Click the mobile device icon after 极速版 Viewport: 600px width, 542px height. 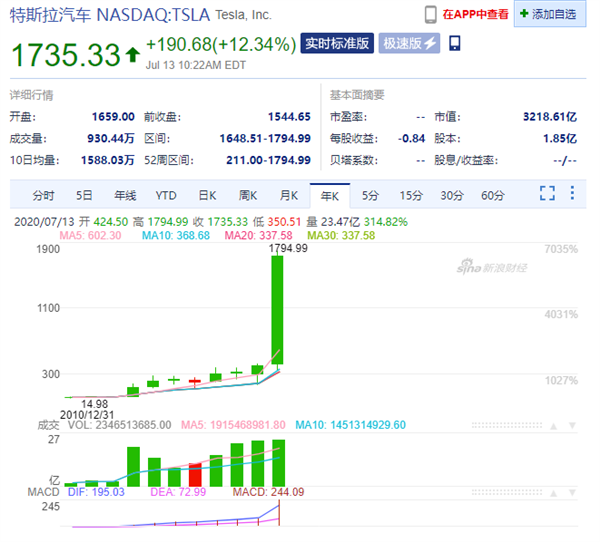455,43
